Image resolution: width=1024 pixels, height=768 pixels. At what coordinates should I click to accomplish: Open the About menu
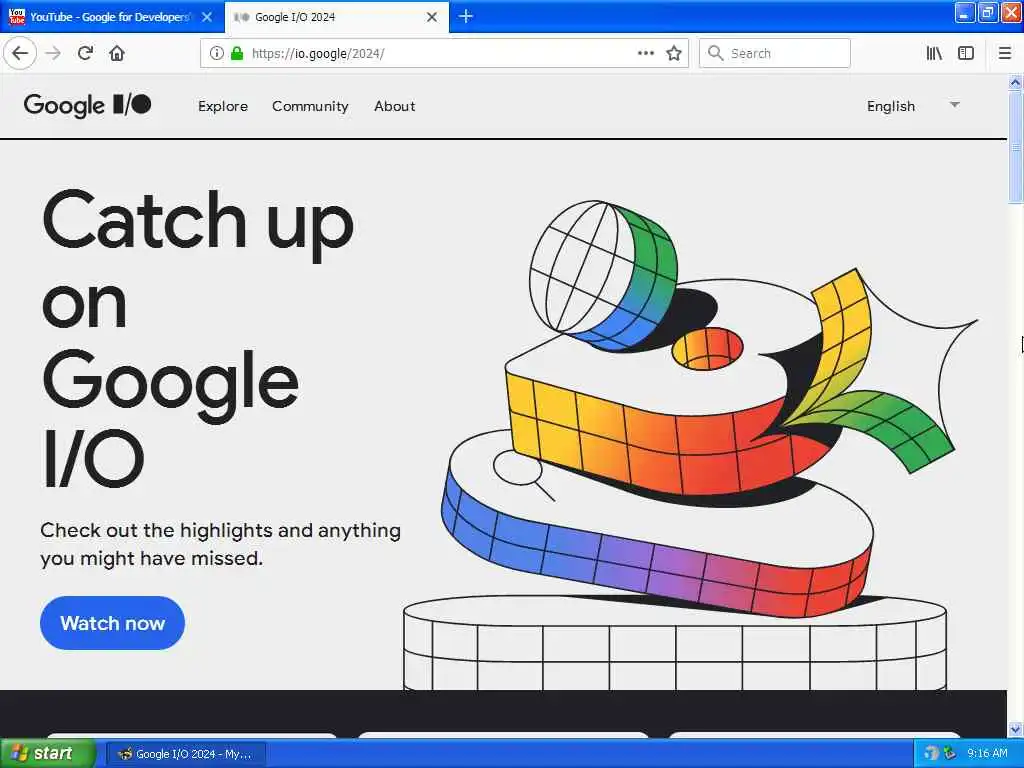[394, 106]
